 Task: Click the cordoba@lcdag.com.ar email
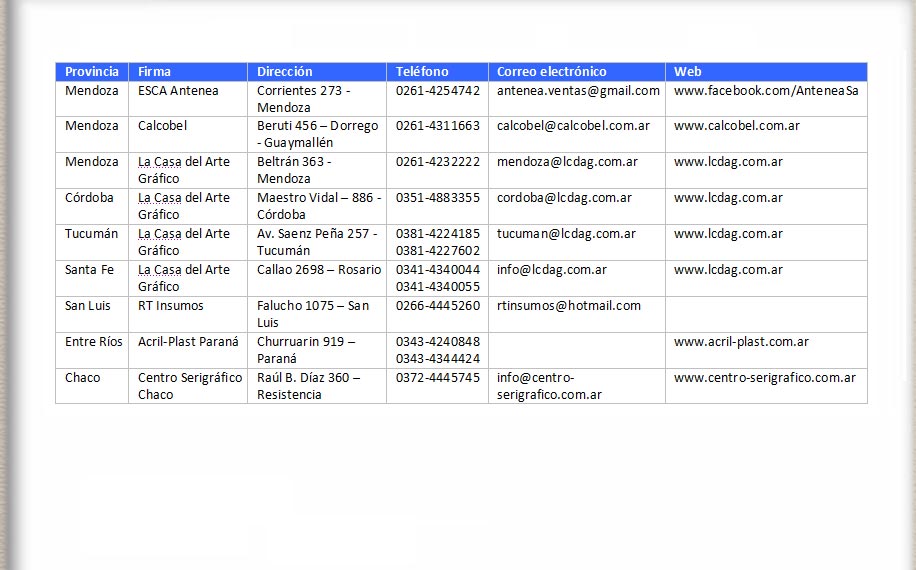click(564, 198)
